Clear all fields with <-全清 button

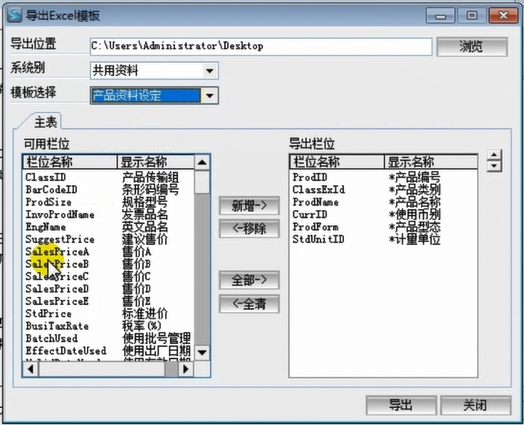249,304
